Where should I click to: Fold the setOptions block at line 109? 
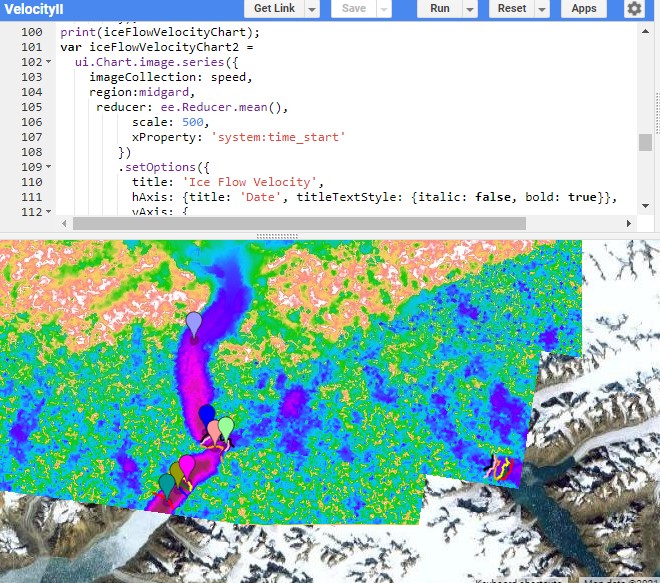click(49, 167)
